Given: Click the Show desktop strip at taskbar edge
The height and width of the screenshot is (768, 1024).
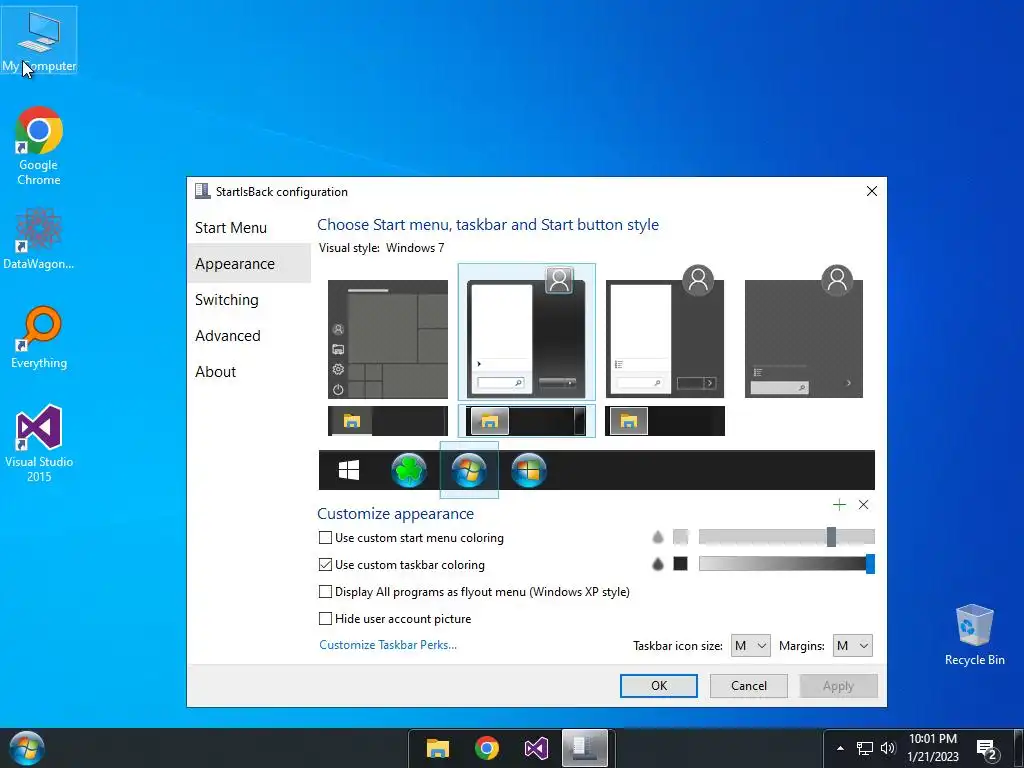Looking at the screenshot, I should 1020,748.
